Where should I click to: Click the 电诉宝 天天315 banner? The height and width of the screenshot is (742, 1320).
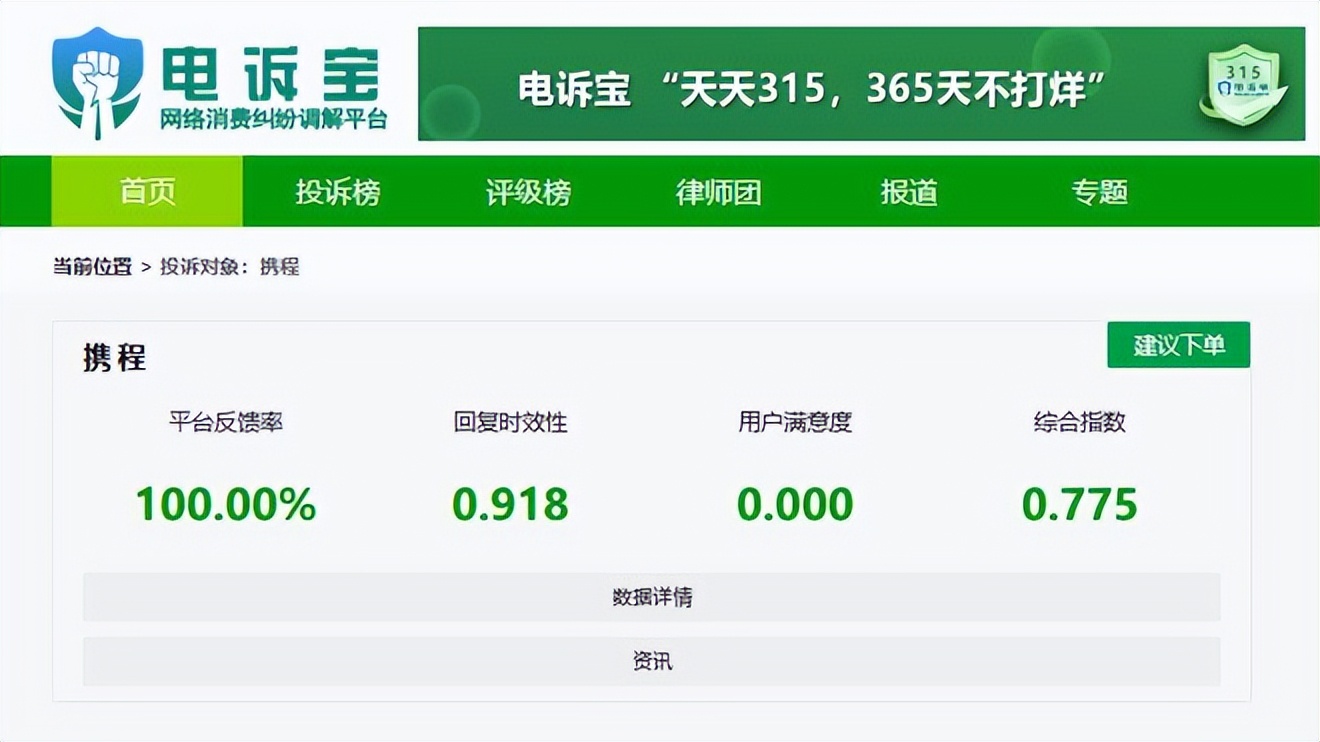pos(861,84)
